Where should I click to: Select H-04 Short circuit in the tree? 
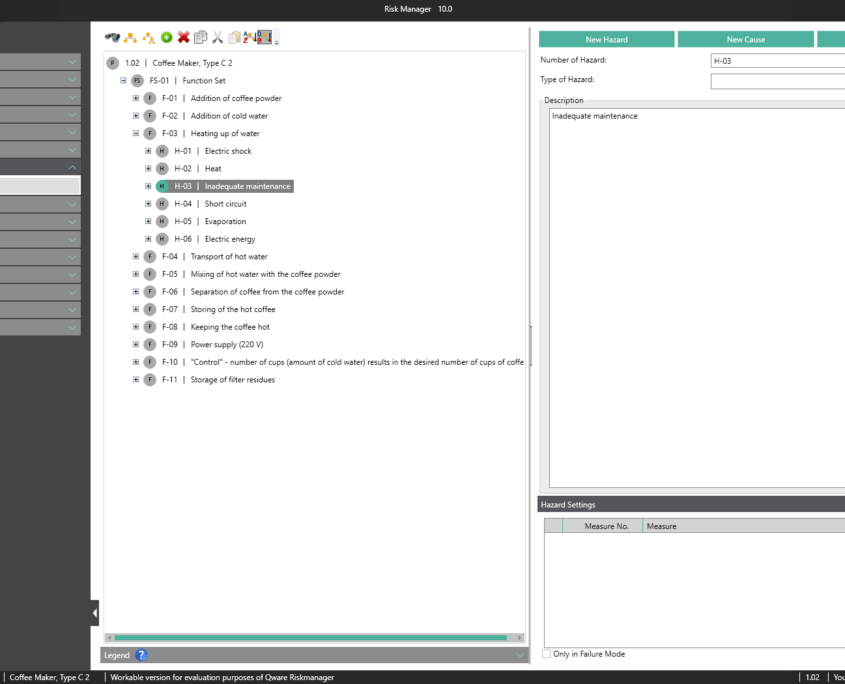click(225, 204)
